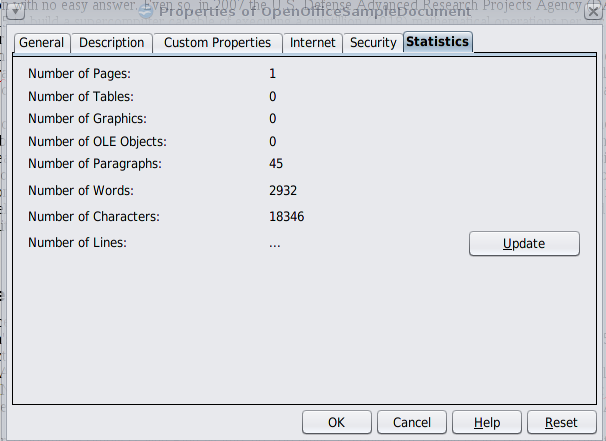Click the Cancel button
Image resolution: width=606 pixels, height=441 pixels.
(x=412, y=422)
